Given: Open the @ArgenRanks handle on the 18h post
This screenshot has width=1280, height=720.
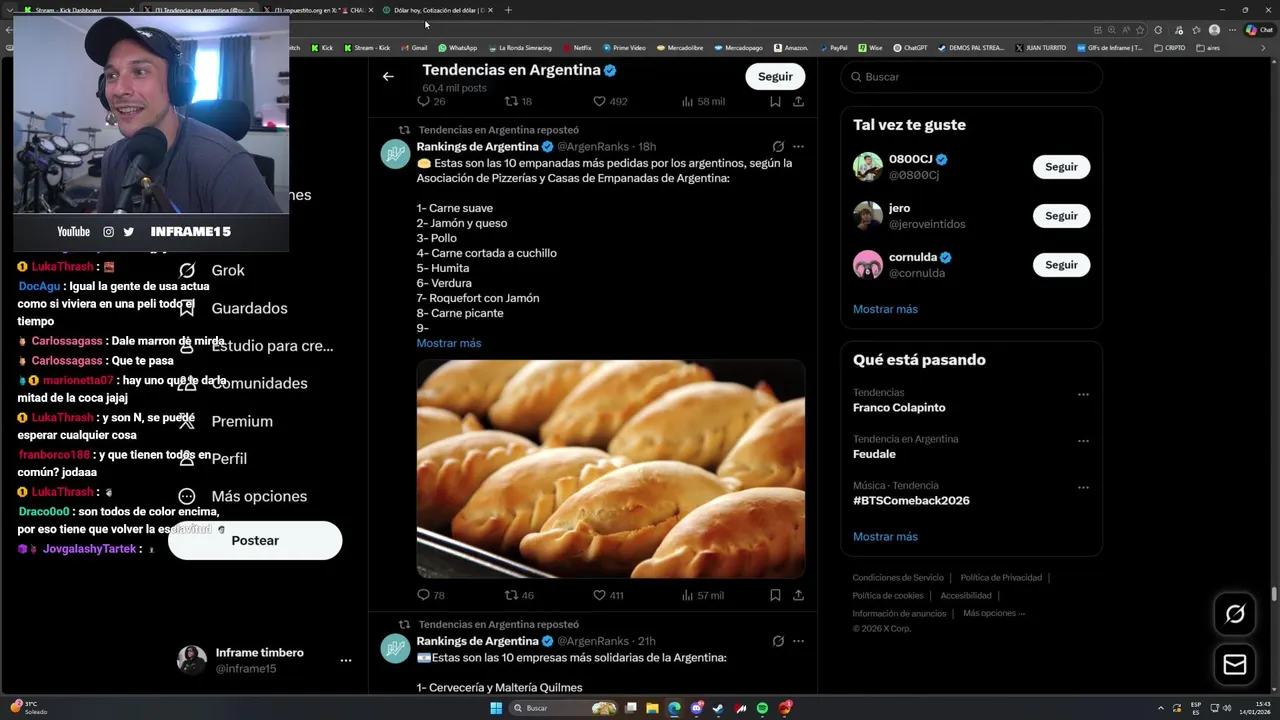Looking at the screenshot, I should point(593,147).
